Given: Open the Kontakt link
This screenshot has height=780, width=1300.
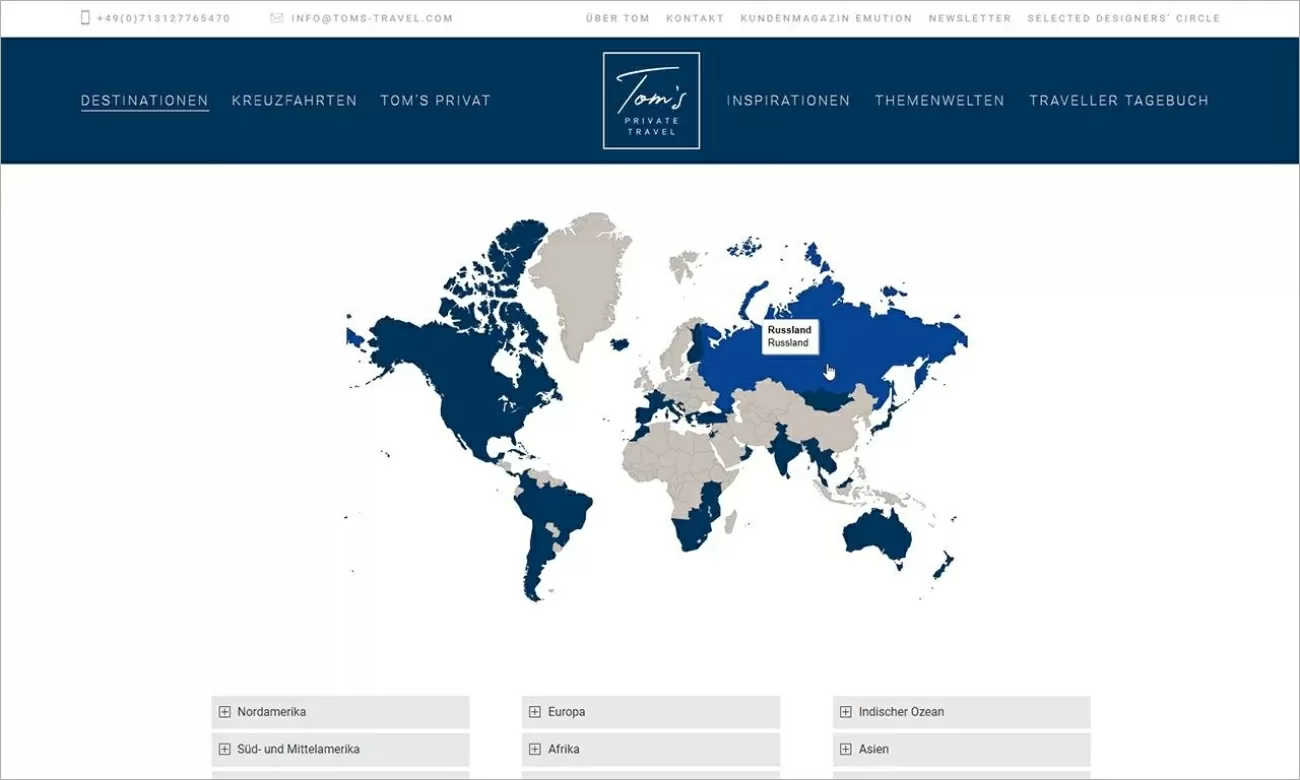Looking at the screenshot, I should click(695, 18).
